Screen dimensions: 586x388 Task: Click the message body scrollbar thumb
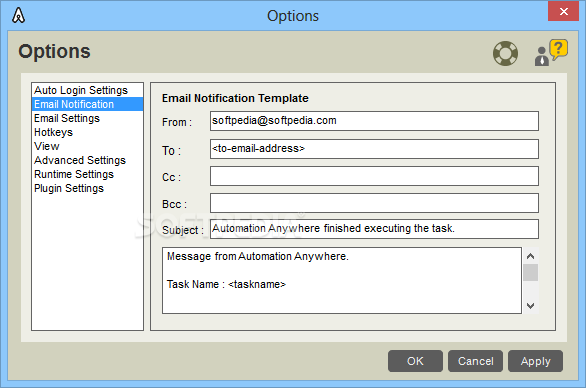click(530, 272)
